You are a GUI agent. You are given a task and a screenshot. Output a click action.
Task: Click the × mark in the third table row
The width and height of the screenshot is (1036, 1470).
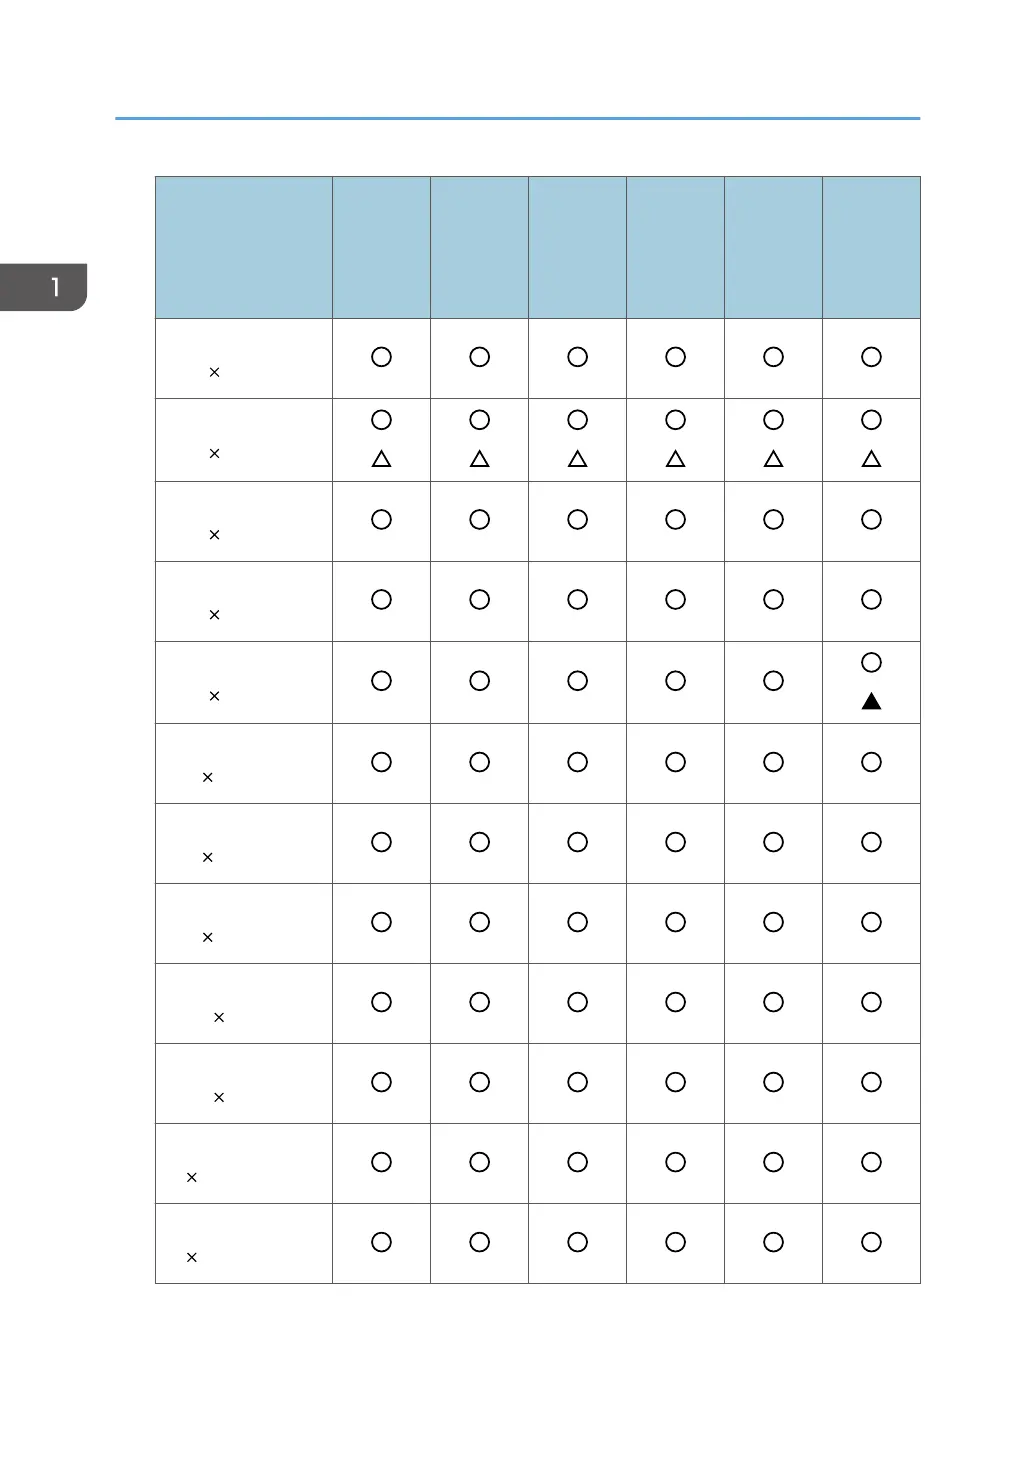point(214,535)
